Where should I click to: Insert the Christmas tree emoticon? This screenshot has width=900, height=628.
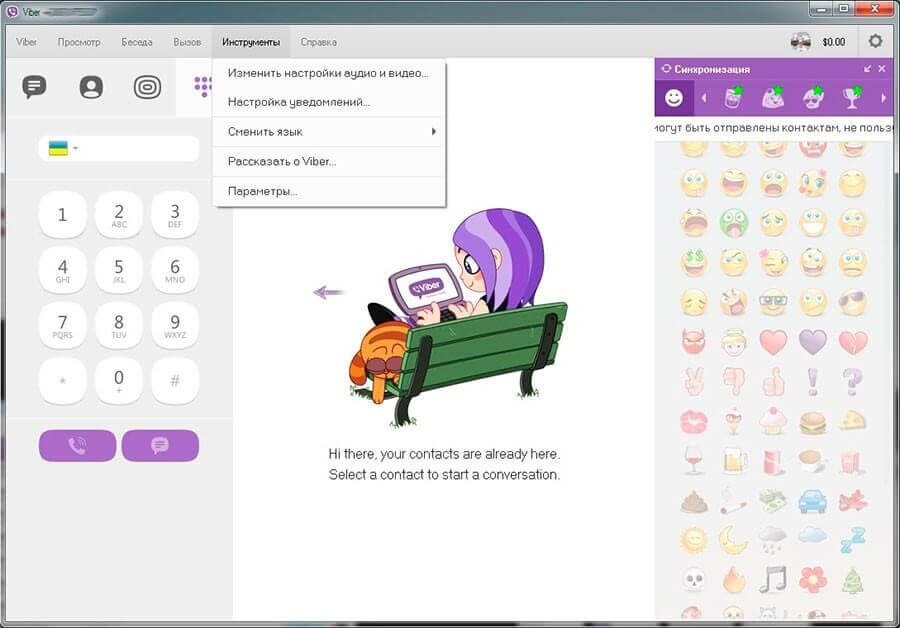tap(852, 580)
